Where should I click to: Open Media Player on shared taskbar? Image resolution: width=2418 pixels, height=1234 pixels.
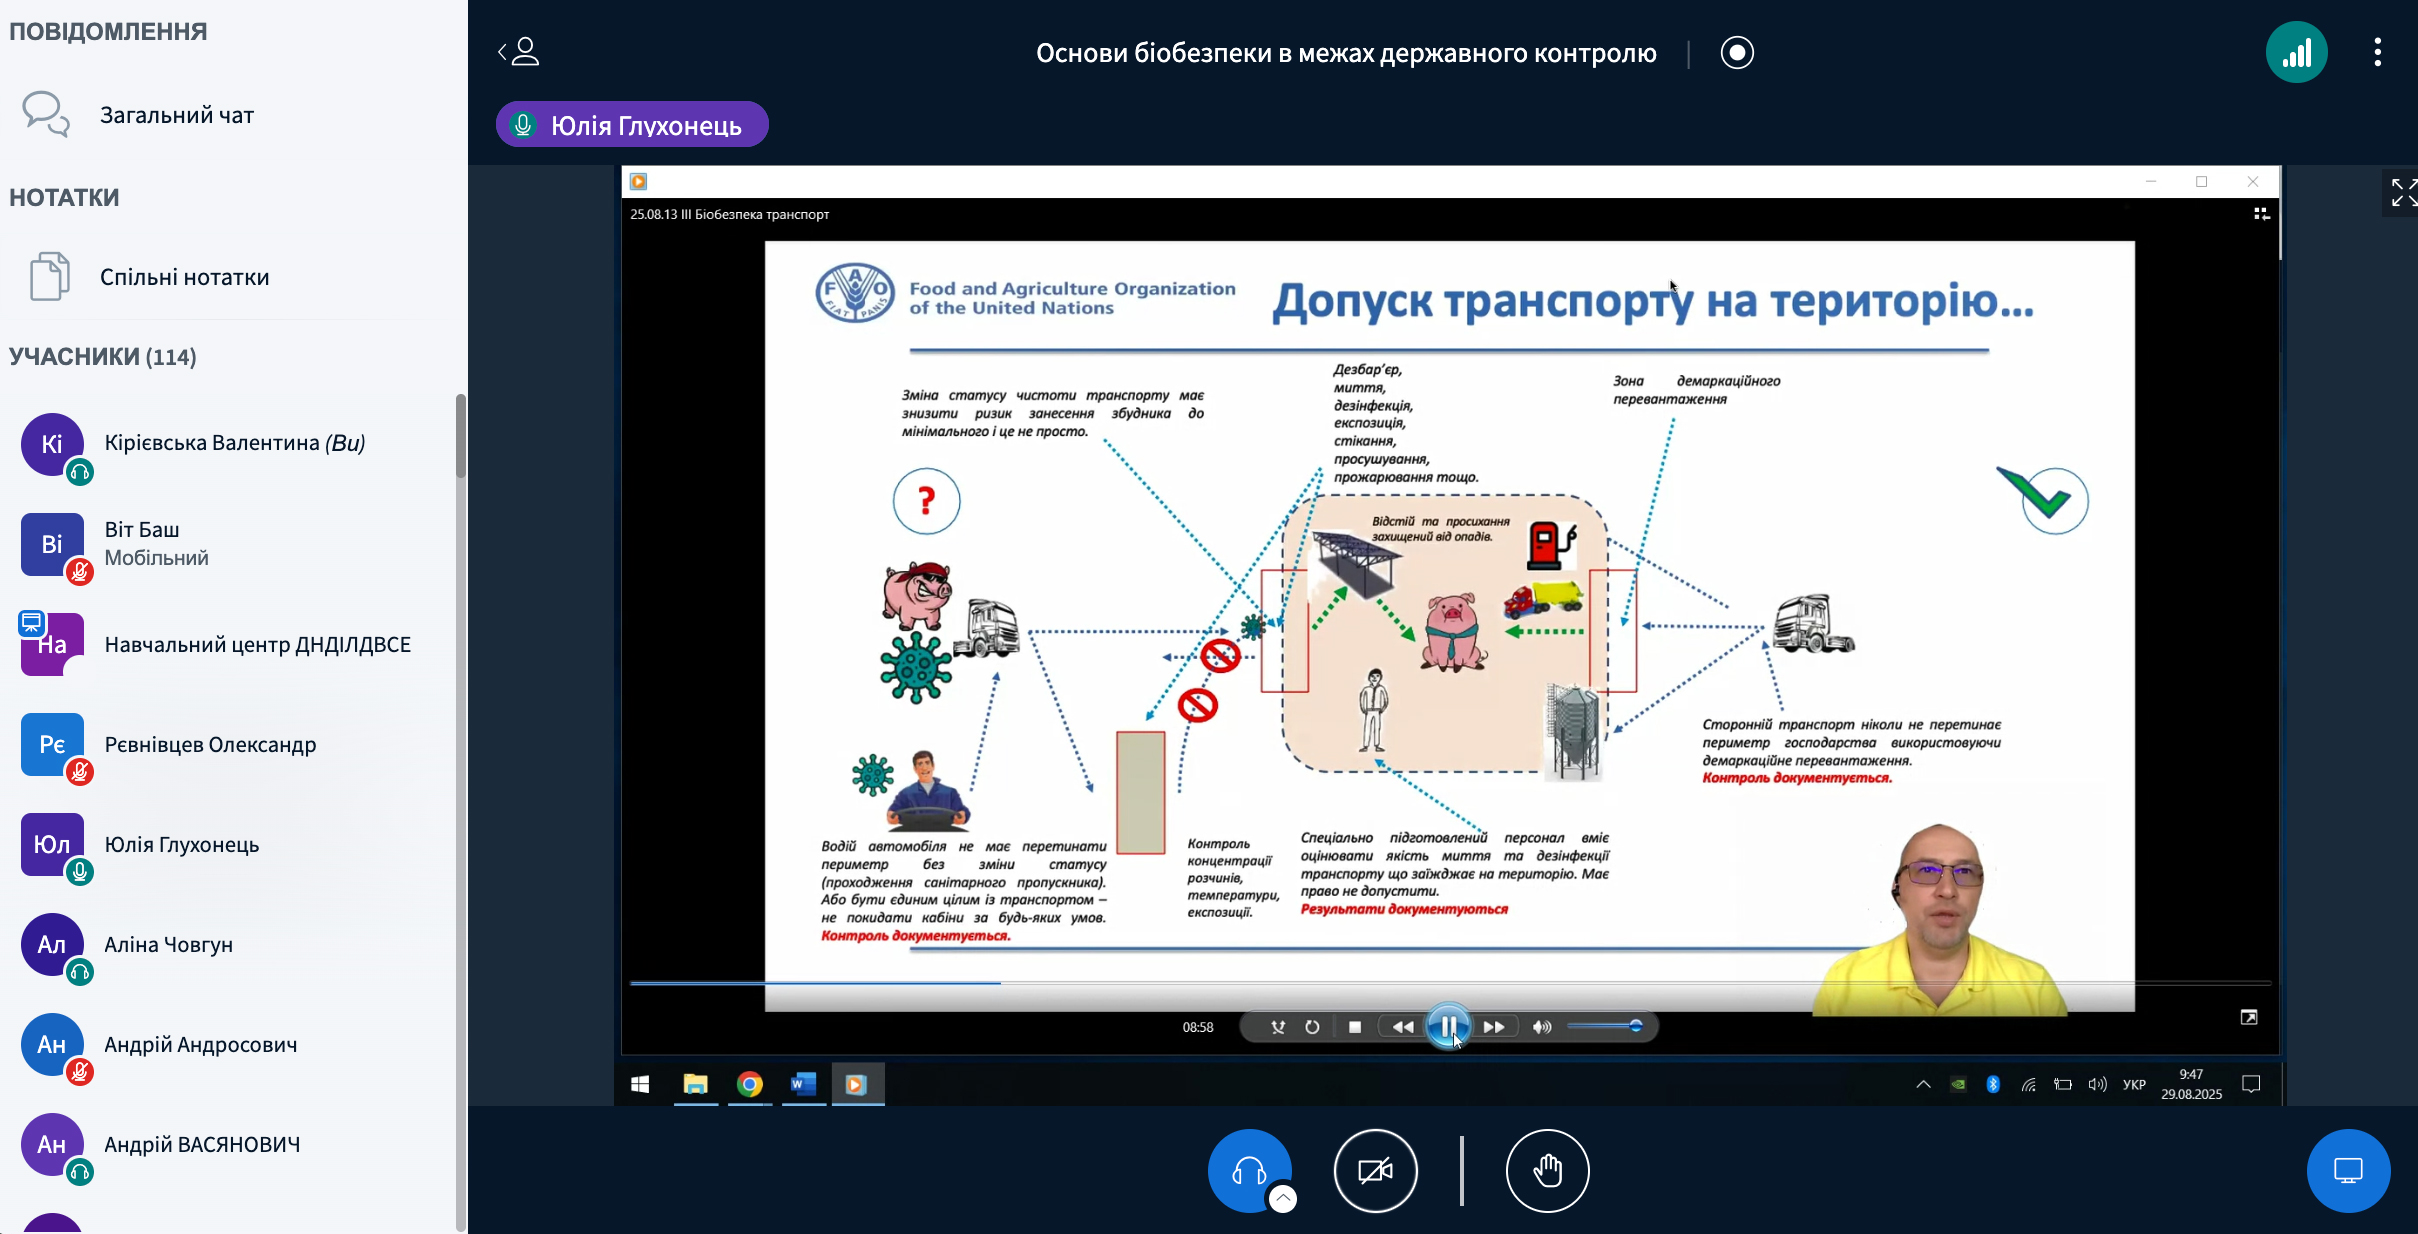tap(857, 1084)
